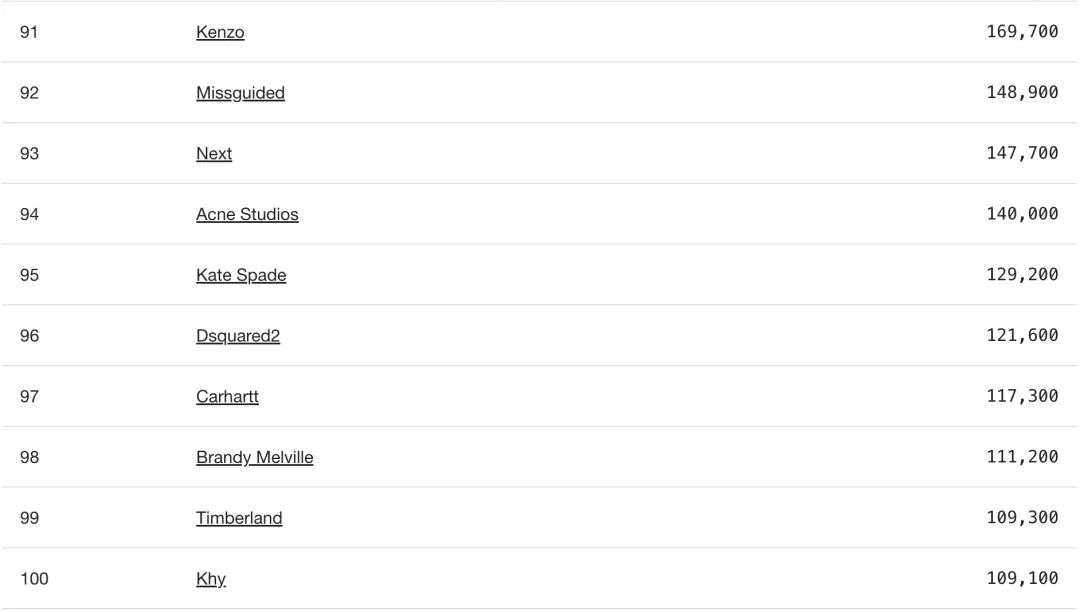Click the 109,100 value for Khy
The height and width of the screenshot is (612, 1080).
1022,578
